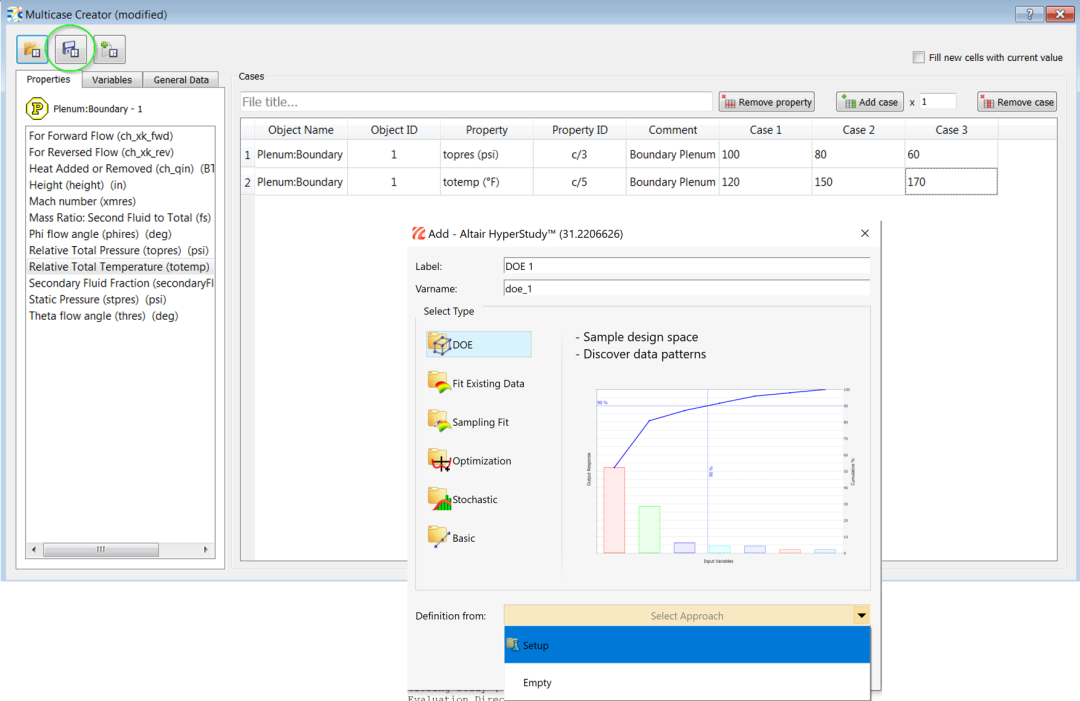Click Case 2 cell with value 150

click(x=858, y=182)
